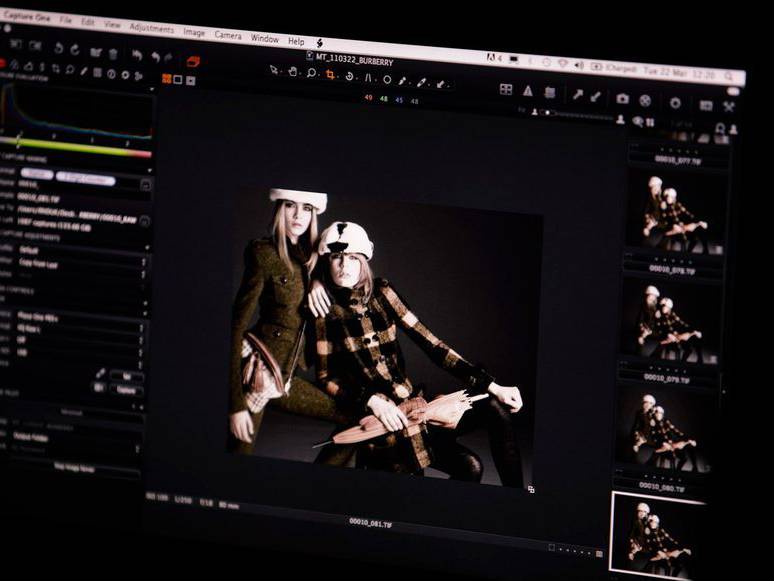Viewport: 774px width, 581px height.
Task: Click the preferences gear icon
Action: [x=675, y=103]
